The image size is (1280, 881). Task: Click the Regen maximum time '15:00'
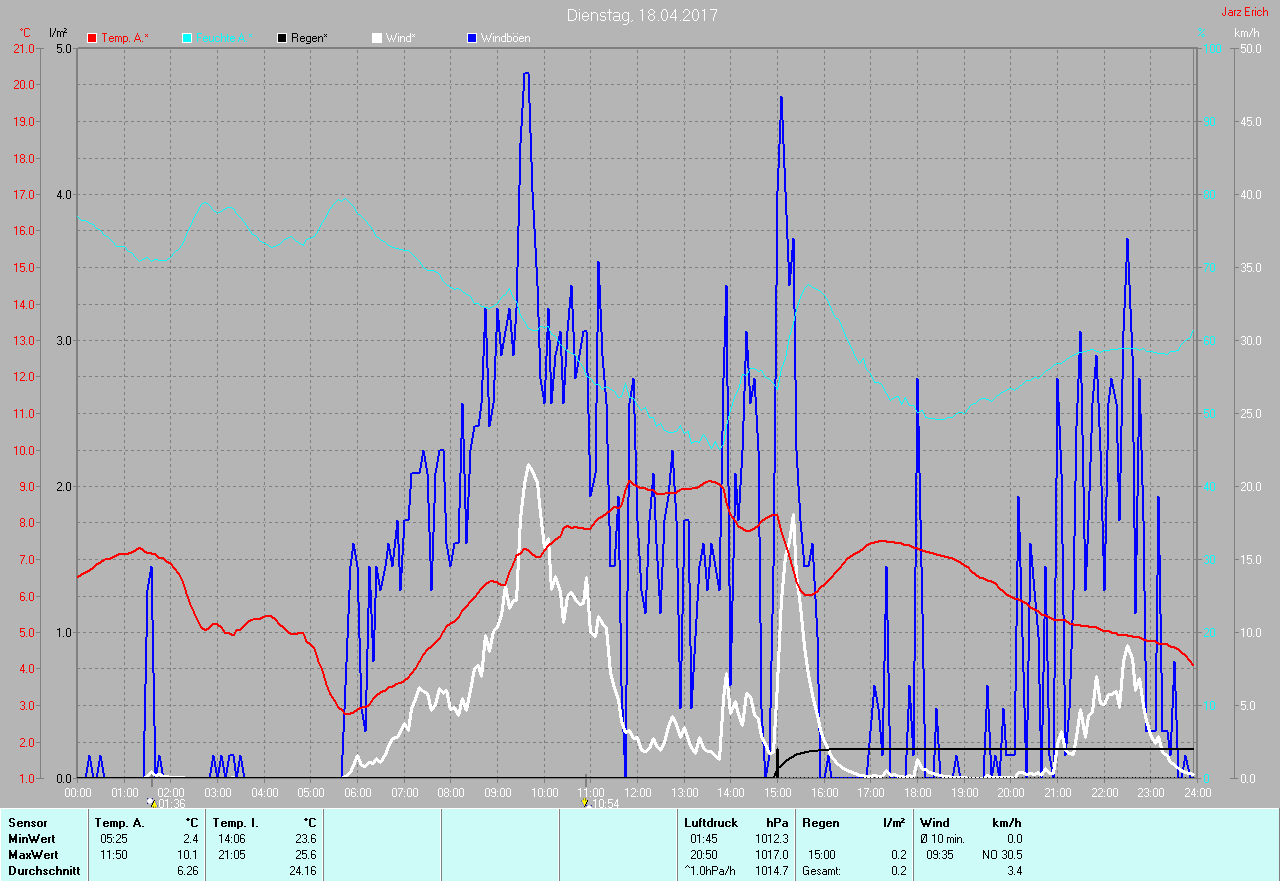coord(821,855)
